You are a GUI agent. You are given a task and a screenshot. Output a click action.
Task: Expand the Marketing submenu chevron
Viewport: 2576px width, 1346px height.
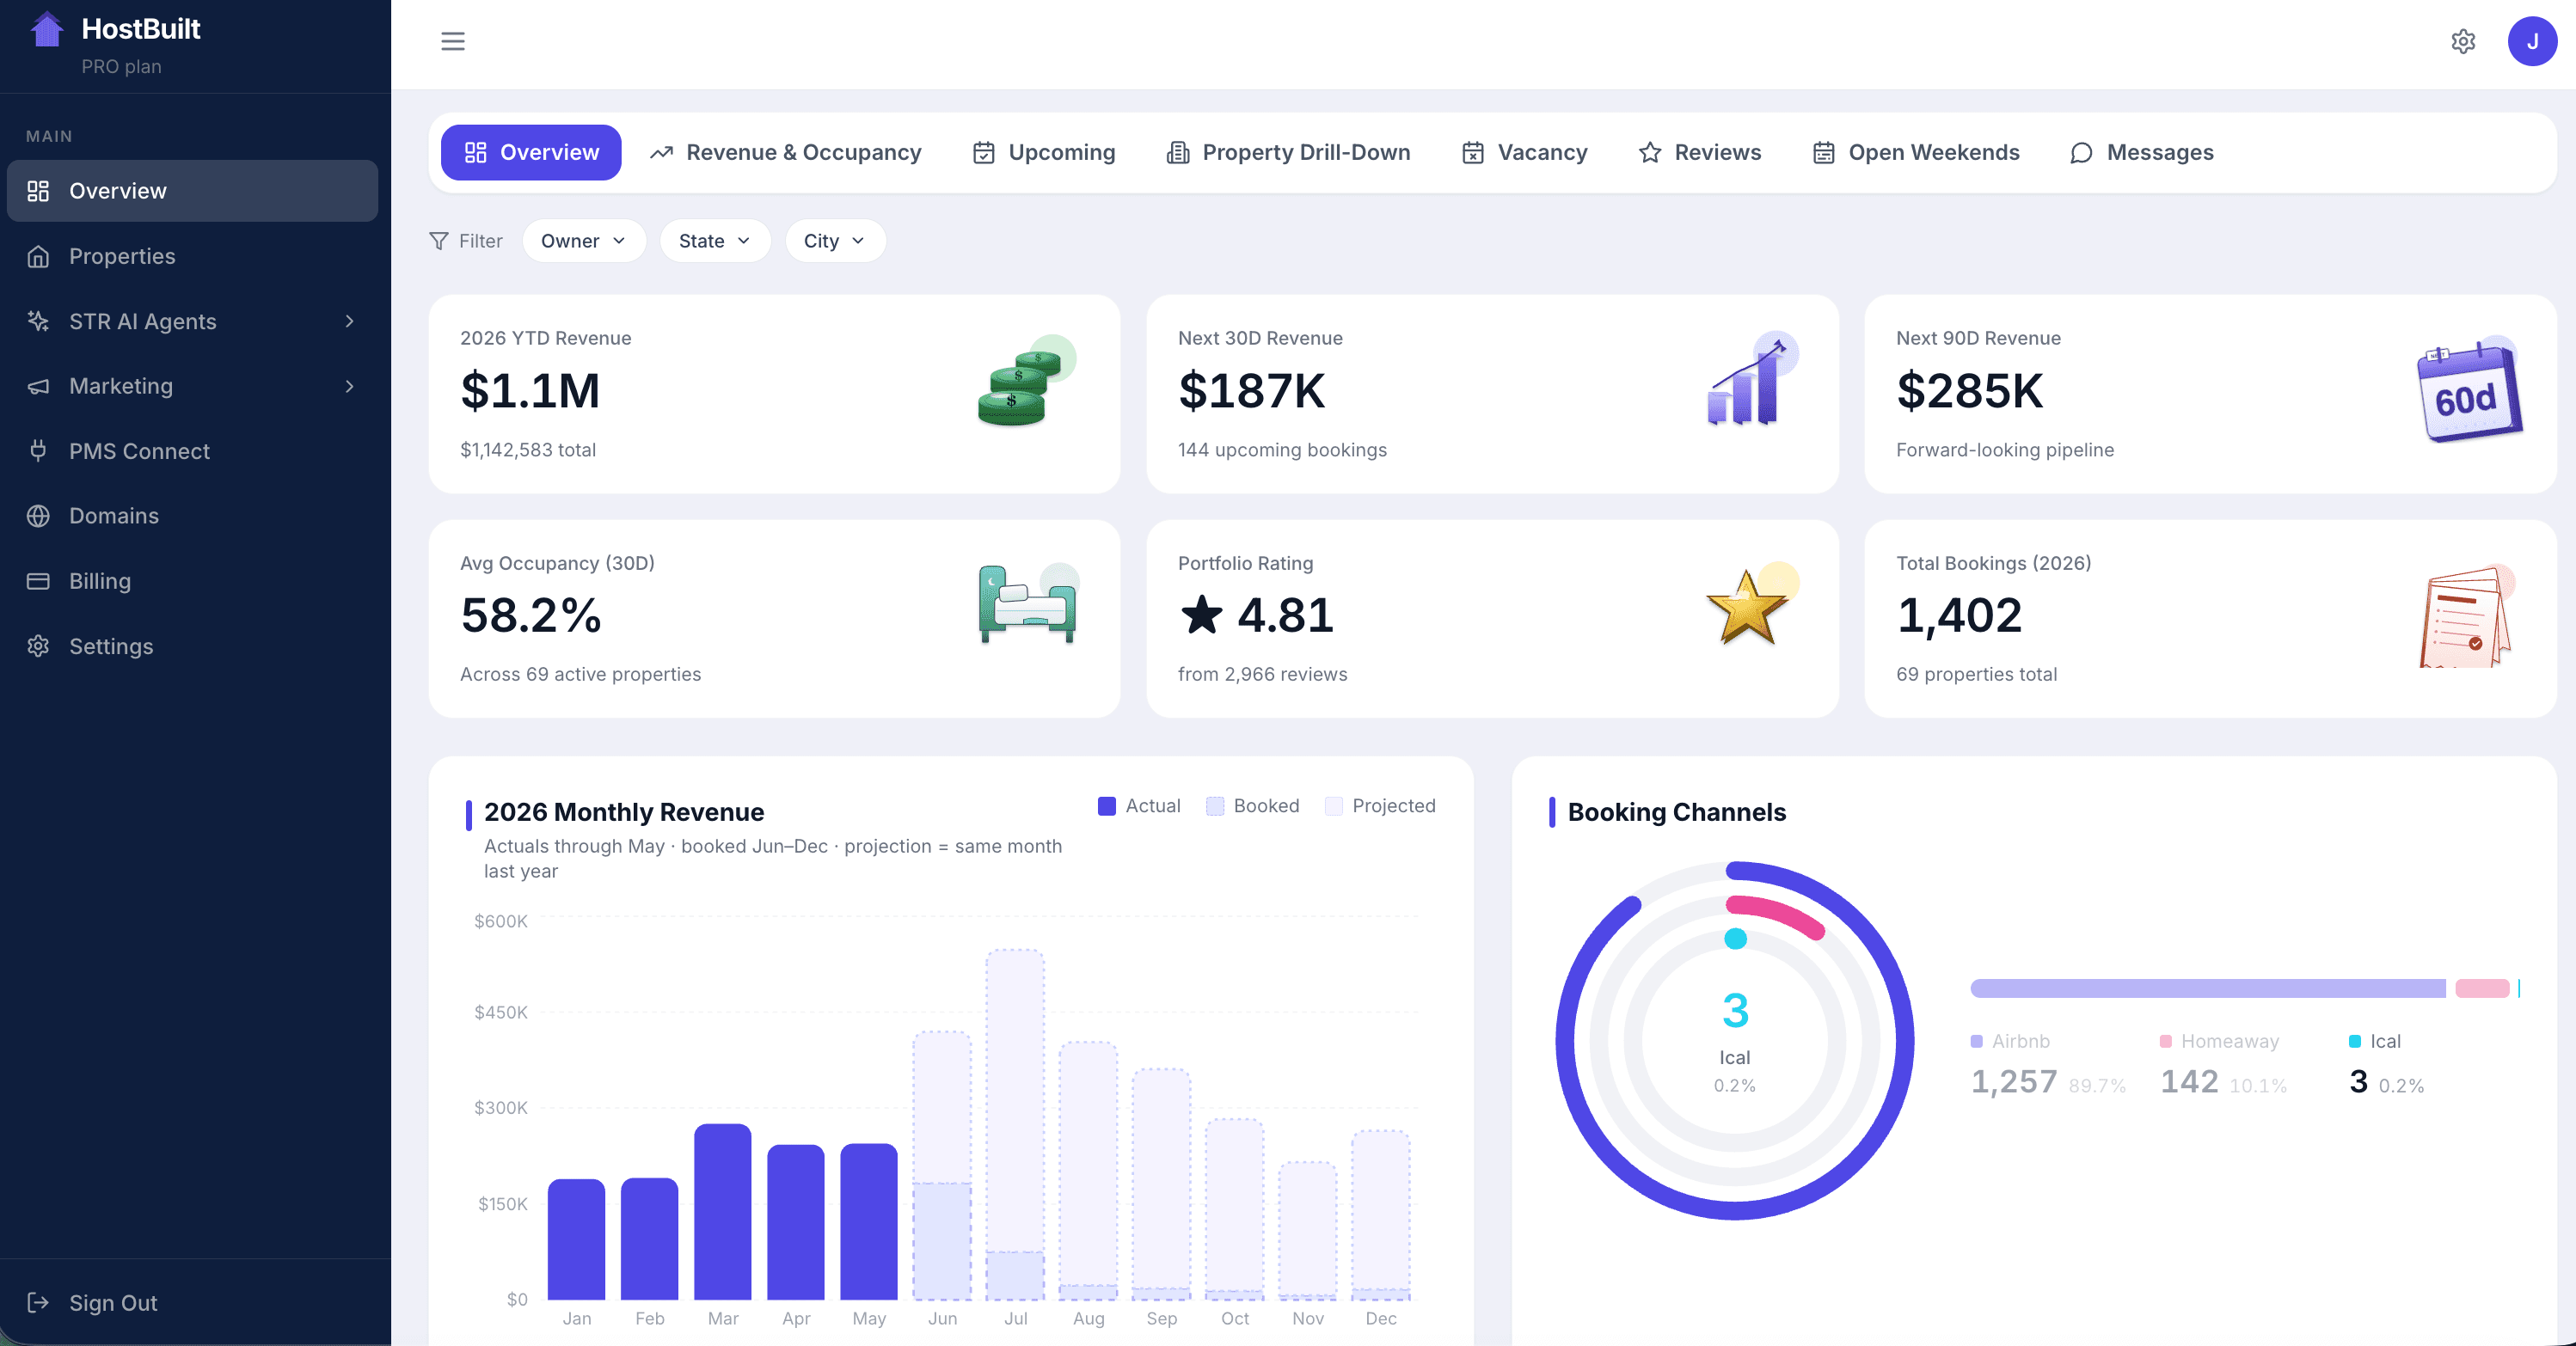pyautogui.click(x=349, y=386)
